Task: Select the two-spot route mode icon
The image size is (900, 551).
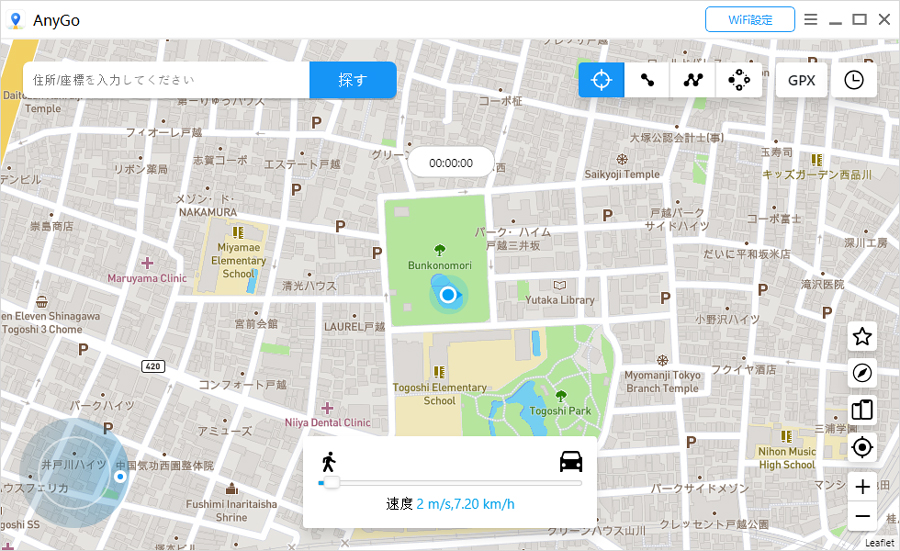Action: pos(647,80)
